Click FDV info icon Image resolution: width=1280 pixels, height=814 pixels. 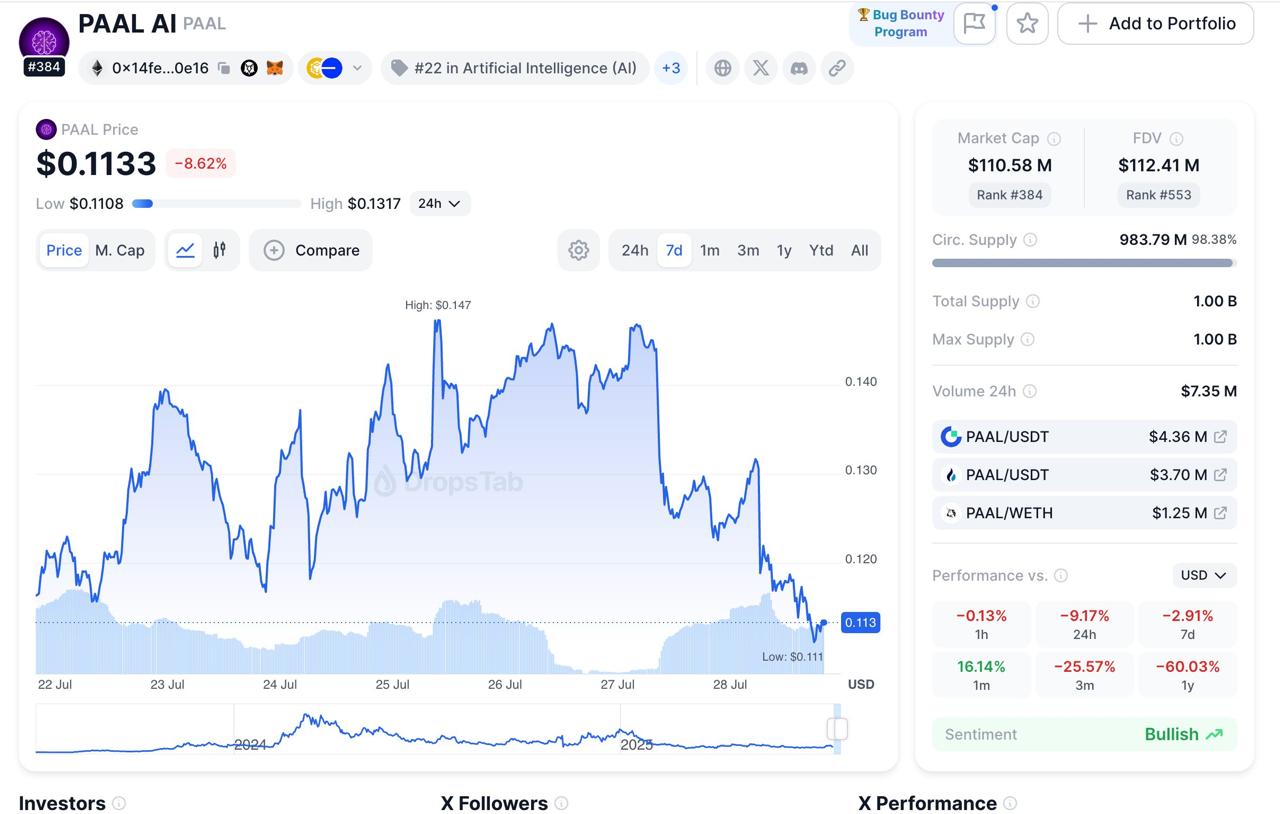(x=1176, y=139)
